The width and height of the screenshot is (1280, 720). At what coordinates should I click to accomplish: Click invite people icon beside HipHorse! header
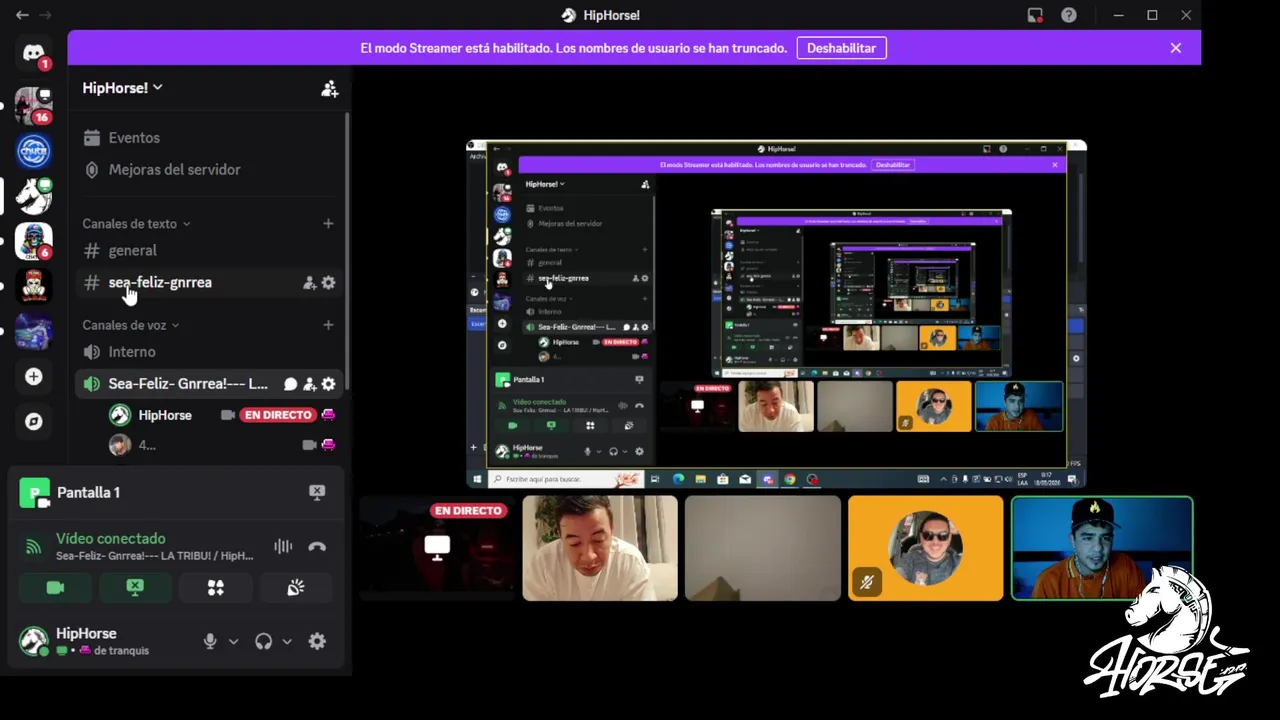(x=329, y=88)
